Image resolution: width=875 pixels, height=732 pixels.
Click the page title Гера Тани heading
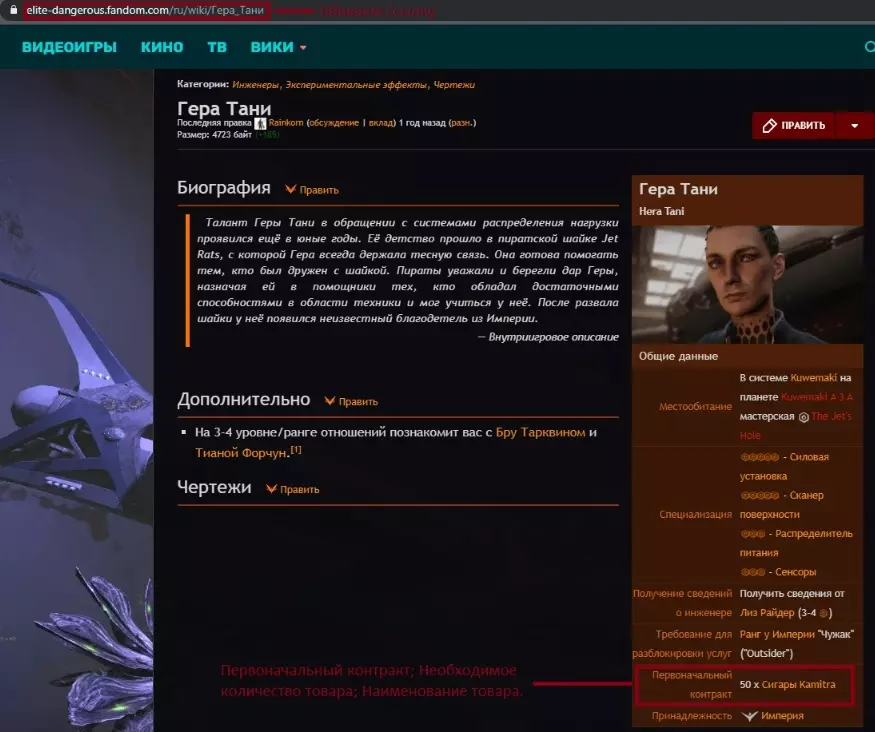(x=224, y=108)
